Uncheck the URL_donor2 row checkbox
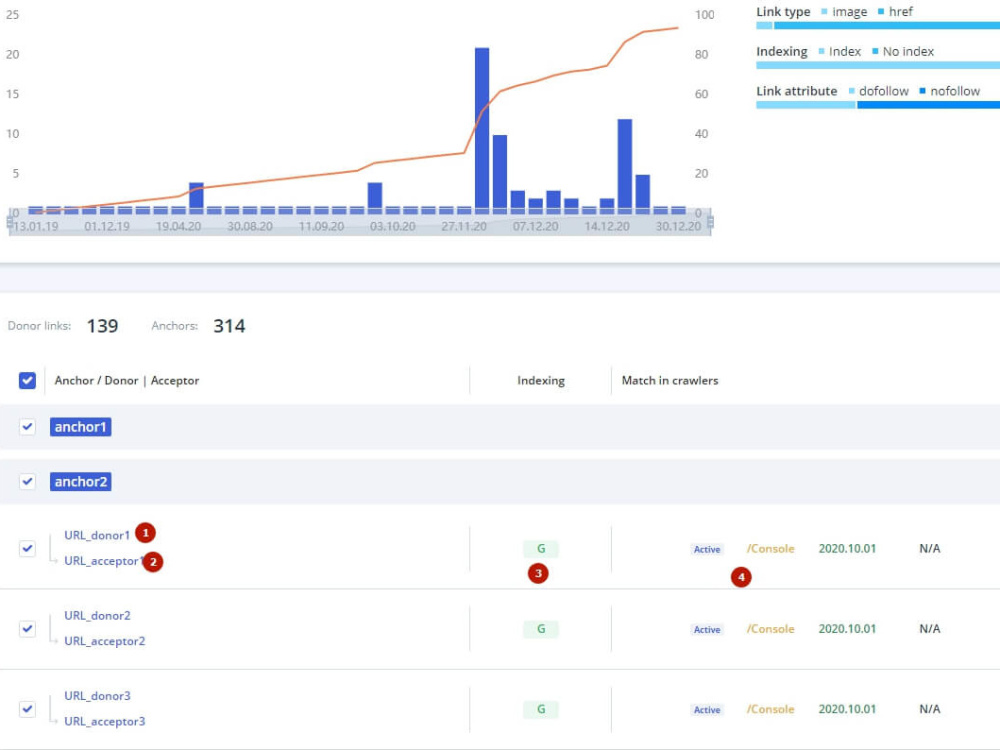The image size is (1000, 750). [27, 629]
